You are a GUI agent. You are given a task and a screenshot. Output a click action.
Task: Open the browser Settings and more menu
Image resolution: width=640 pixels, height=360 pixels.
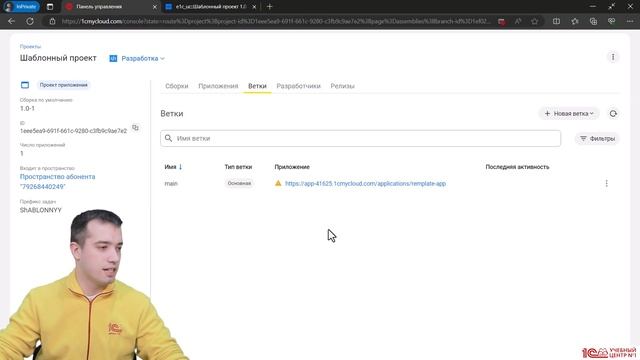point(630,21)
